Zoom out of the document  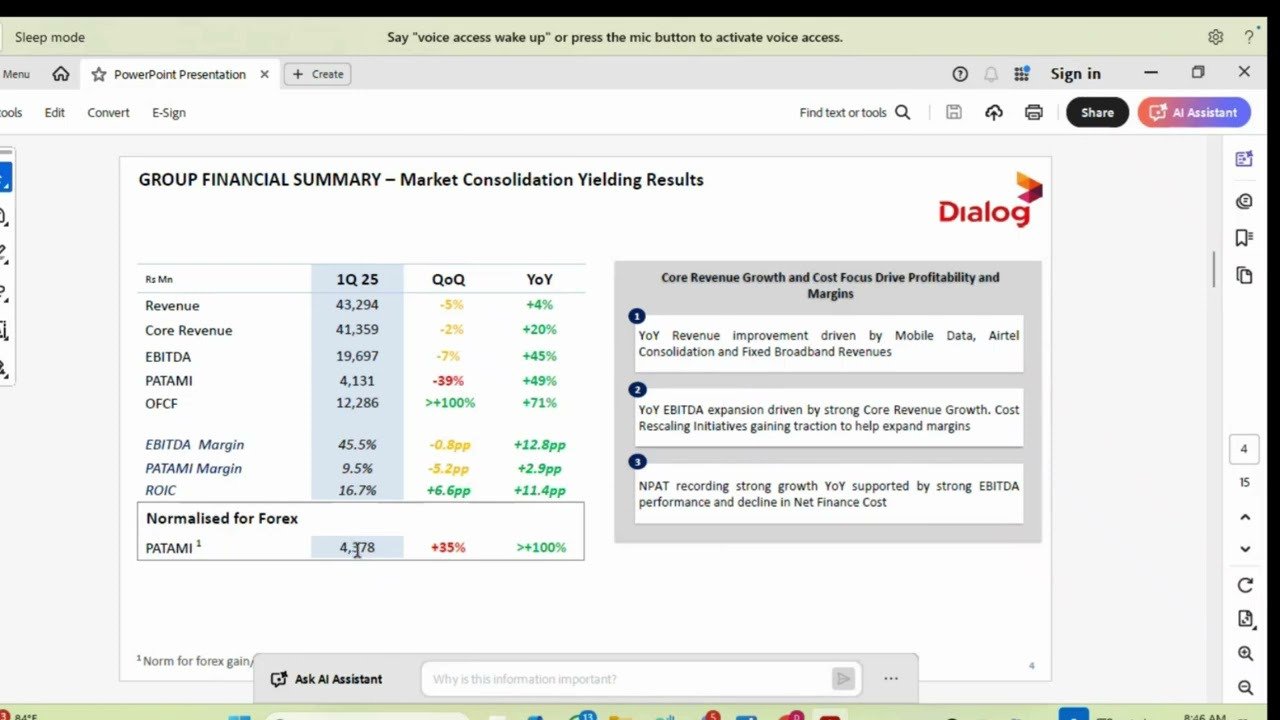point(1243,687)
